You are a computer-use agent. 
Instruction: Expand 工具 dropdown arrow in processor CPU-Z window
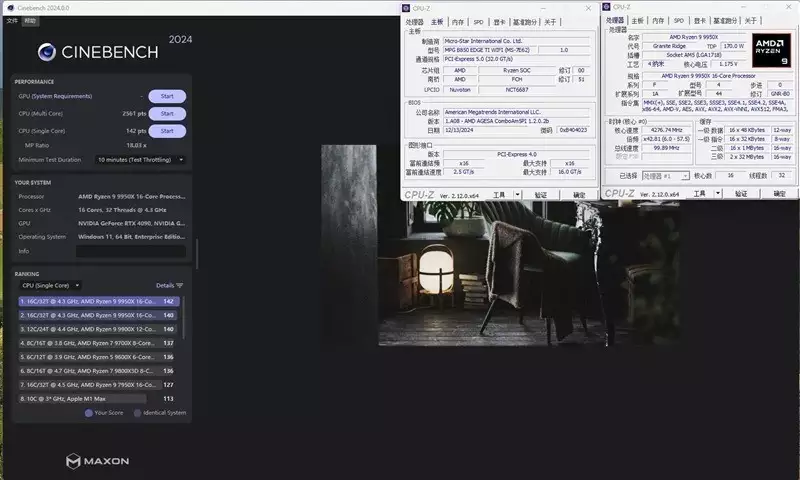[718, 193]
